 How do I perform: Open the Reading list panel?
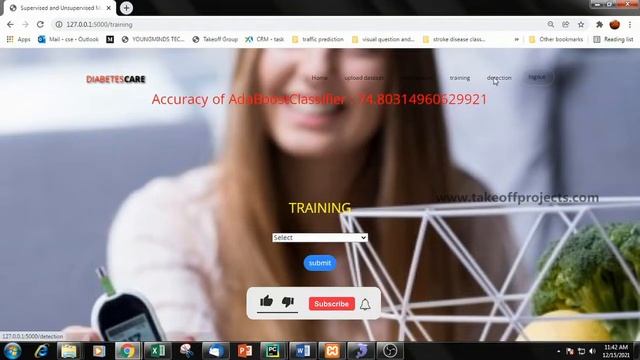click(613, 39)
